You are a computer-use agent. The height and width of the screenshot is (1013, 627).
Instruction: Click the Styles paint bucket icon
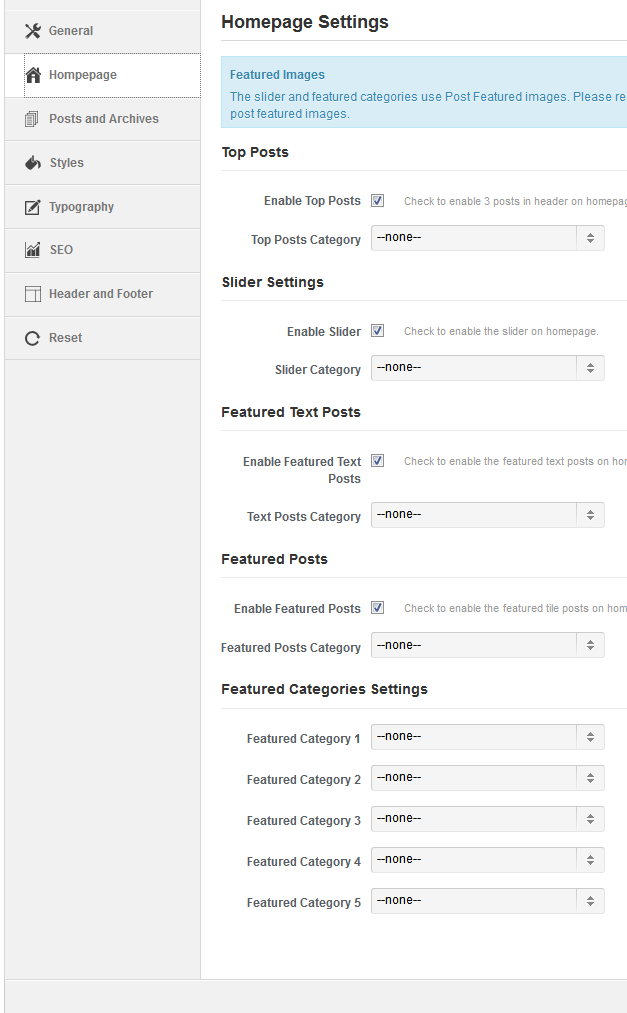(x=33, y=163)
